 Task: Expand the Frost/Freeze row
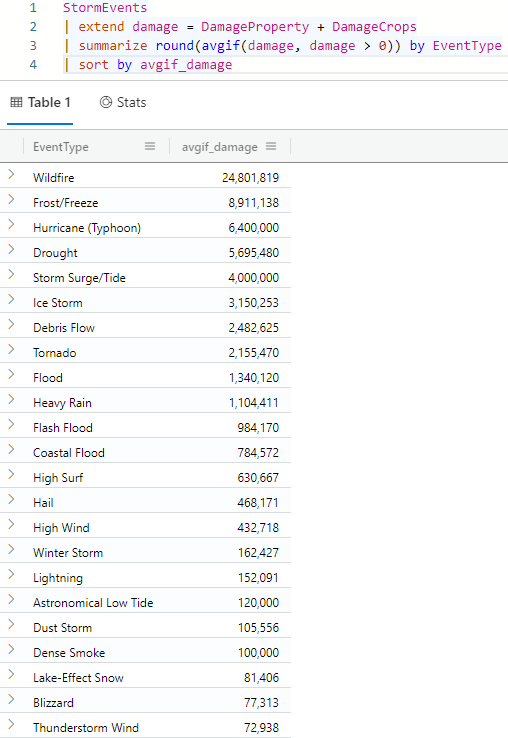(x=11, y=200)
